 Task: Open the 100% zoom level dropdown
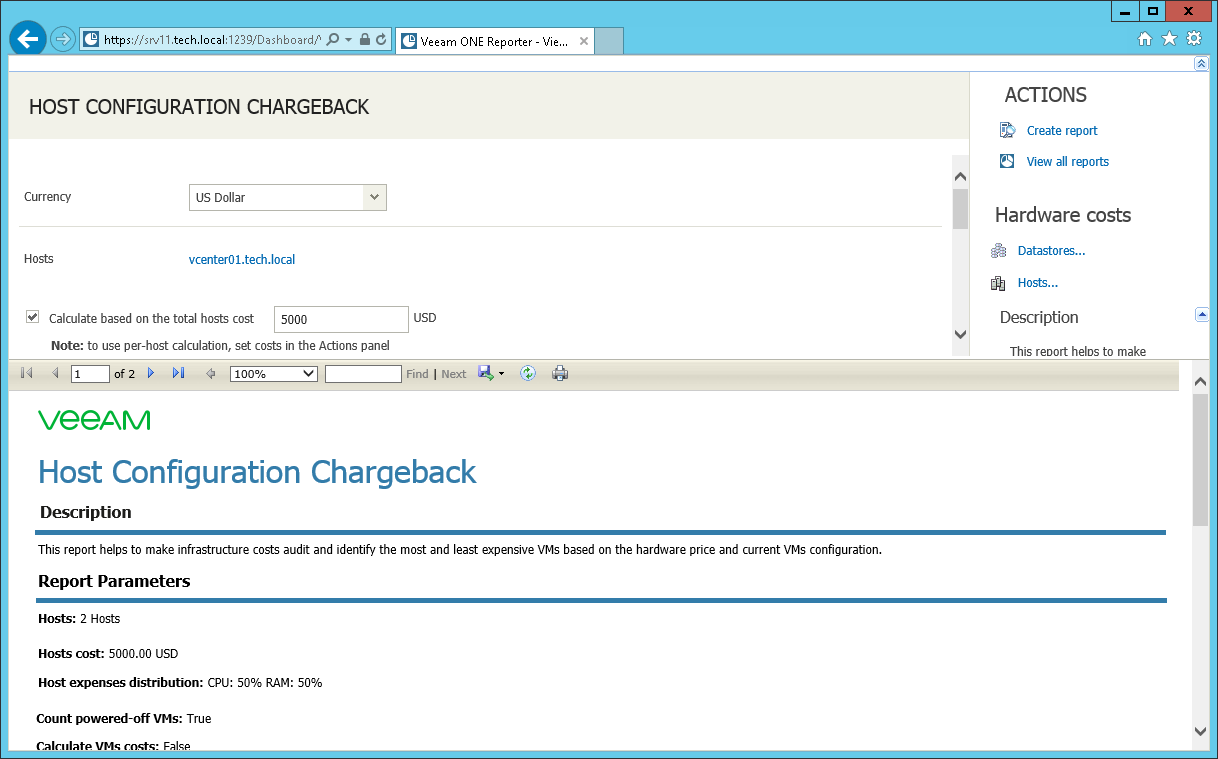(274, 374)
